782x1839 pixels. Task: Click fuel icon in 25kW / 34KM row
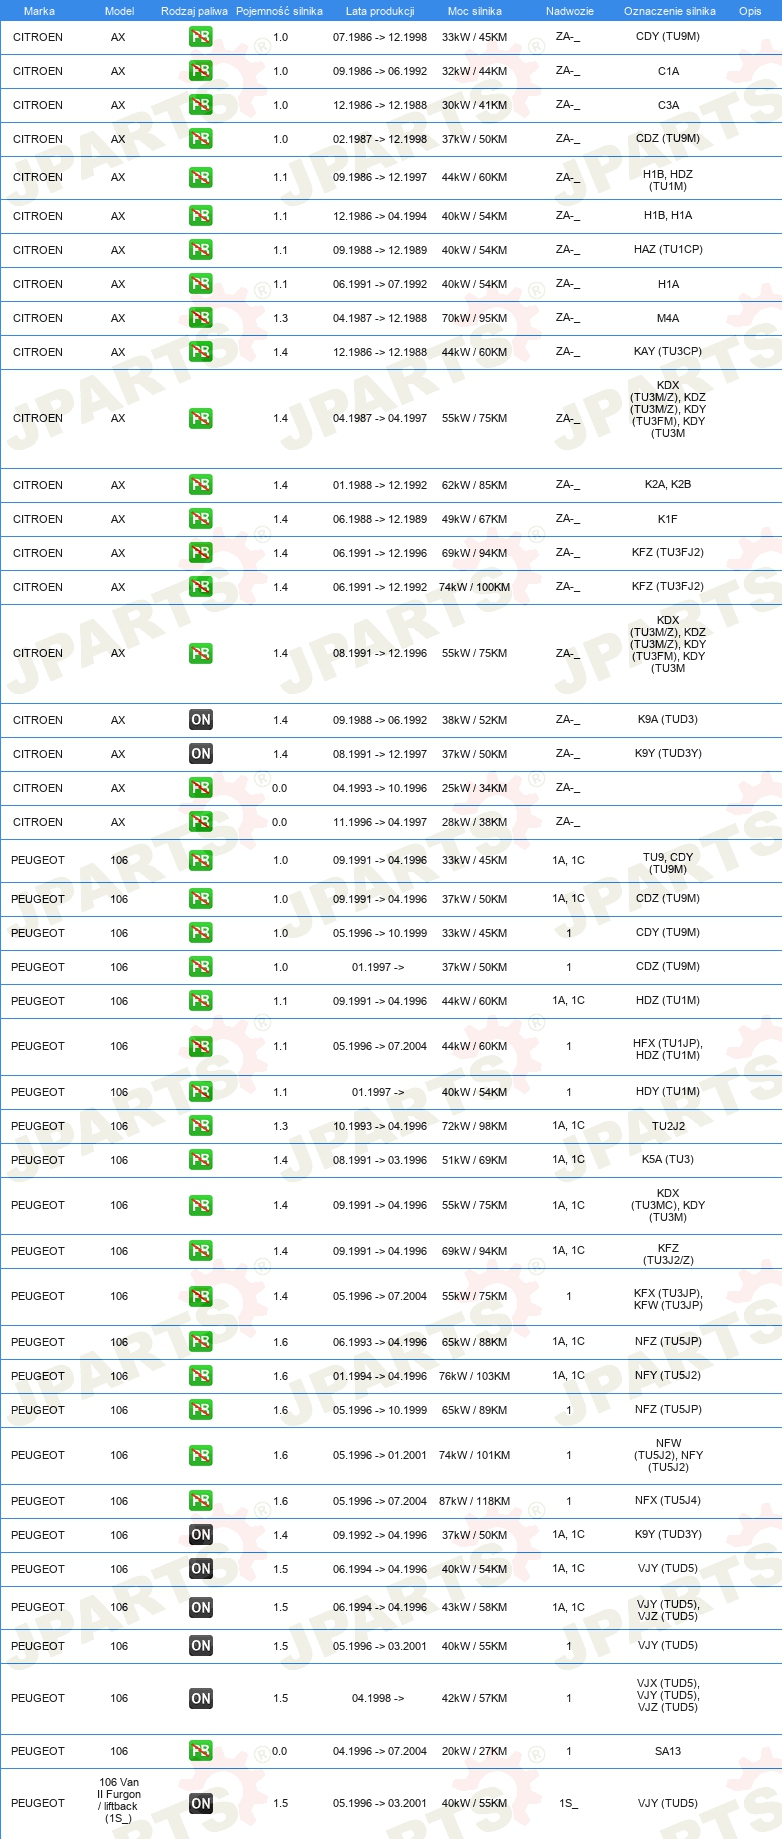[x=201, y=788]
